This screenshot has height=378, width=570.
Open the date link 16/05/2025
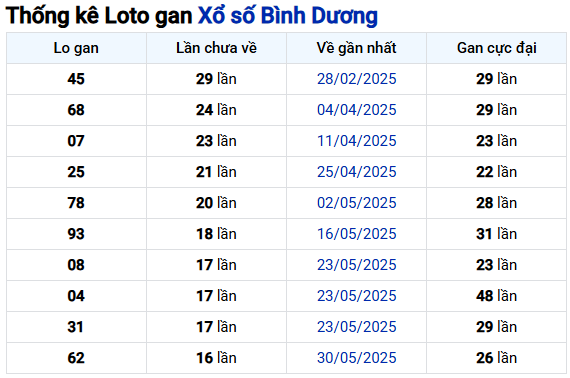356,234
